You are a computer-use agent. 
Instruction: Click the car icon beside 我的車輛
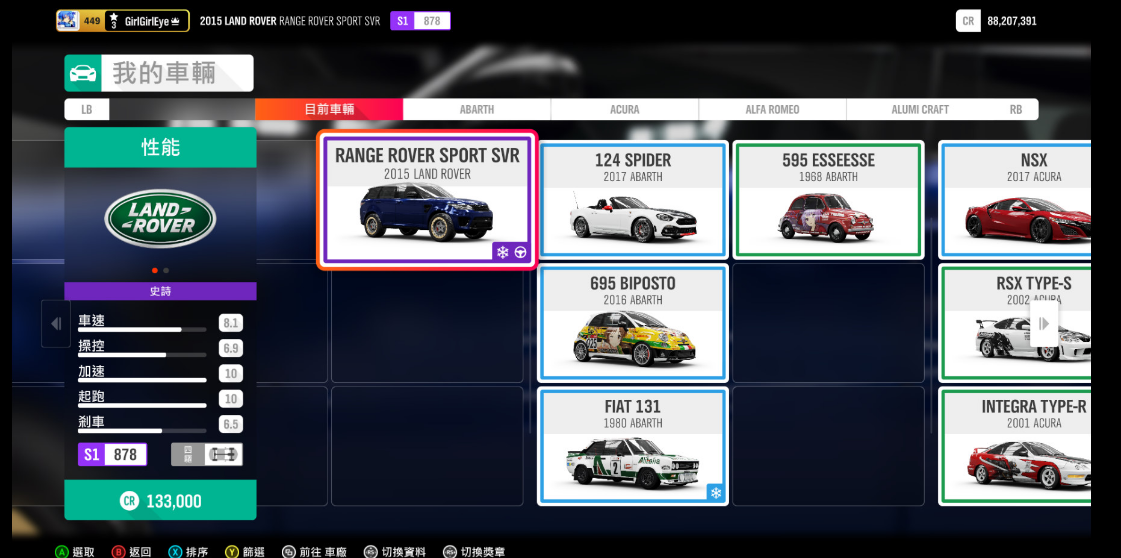click(x=83, y=74)
